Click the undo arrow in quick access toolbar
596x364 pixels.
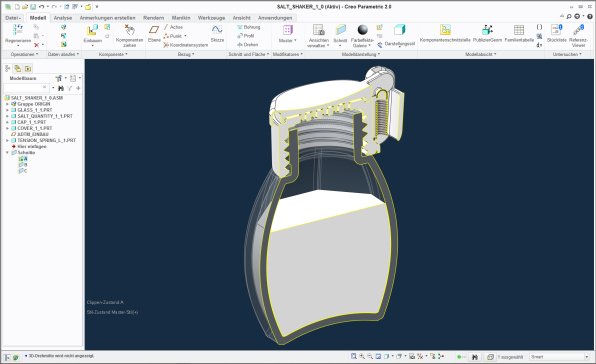(41, 7)
